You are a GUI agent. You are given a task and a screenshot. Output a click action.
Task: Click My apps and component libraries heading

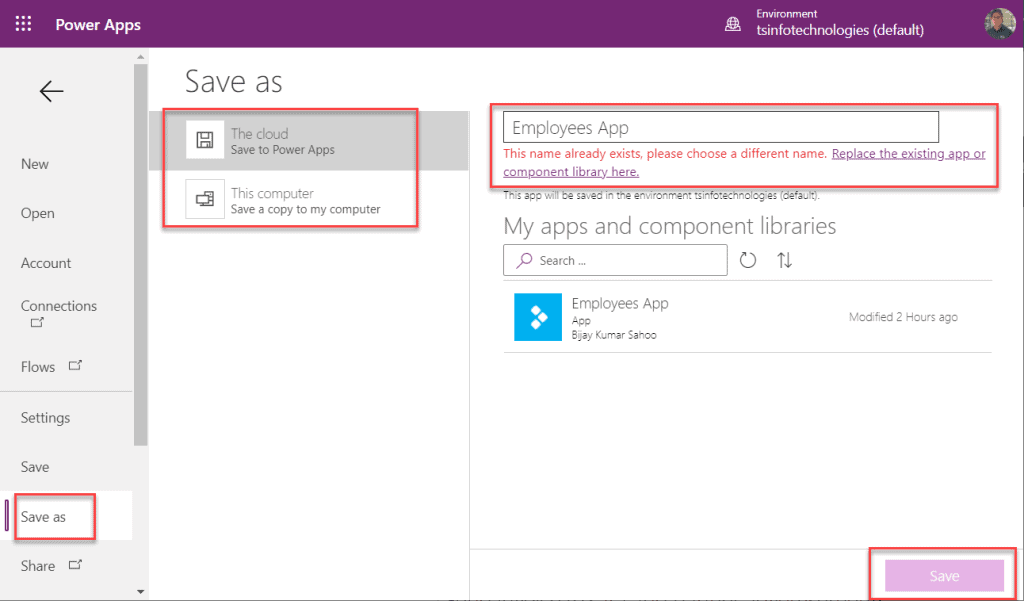[x=669, y=226]
